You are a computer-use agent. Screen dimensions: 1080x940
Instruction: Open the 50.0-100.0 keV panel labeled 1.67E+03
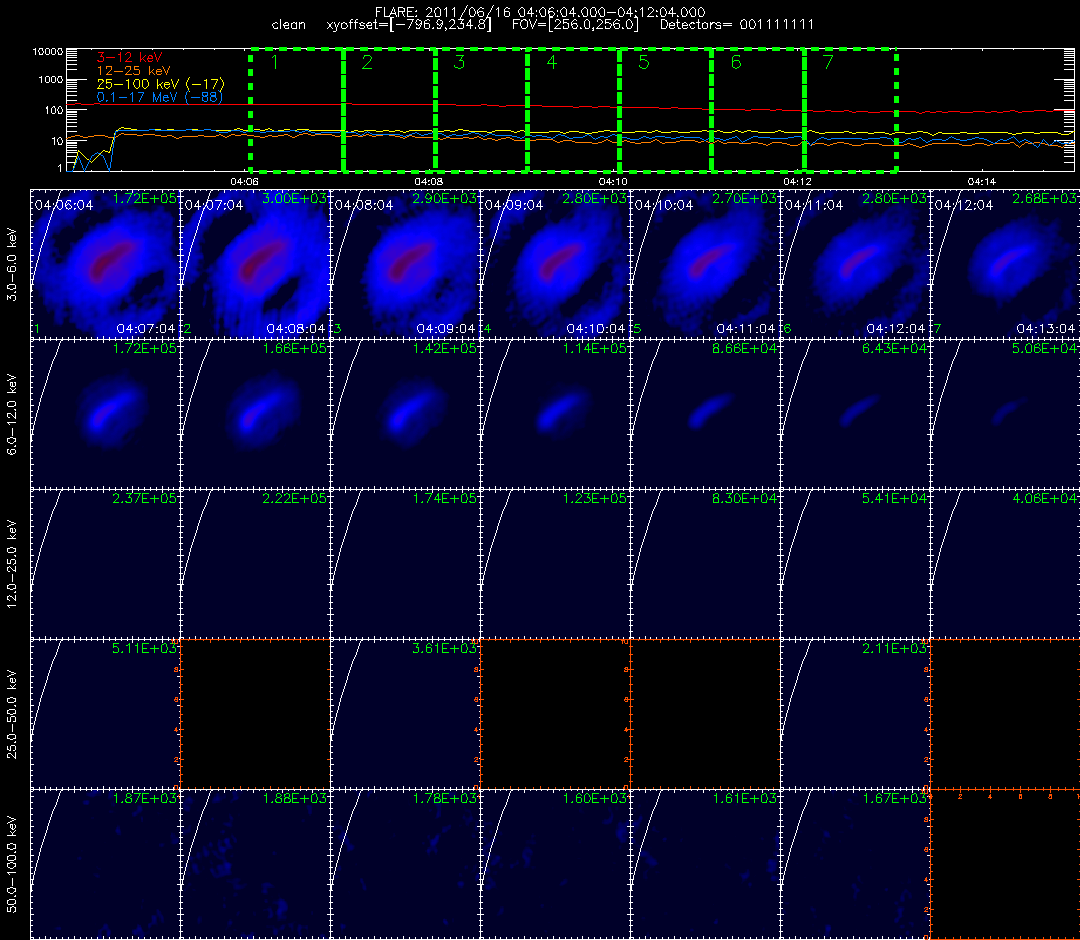[x=855, y=864]
